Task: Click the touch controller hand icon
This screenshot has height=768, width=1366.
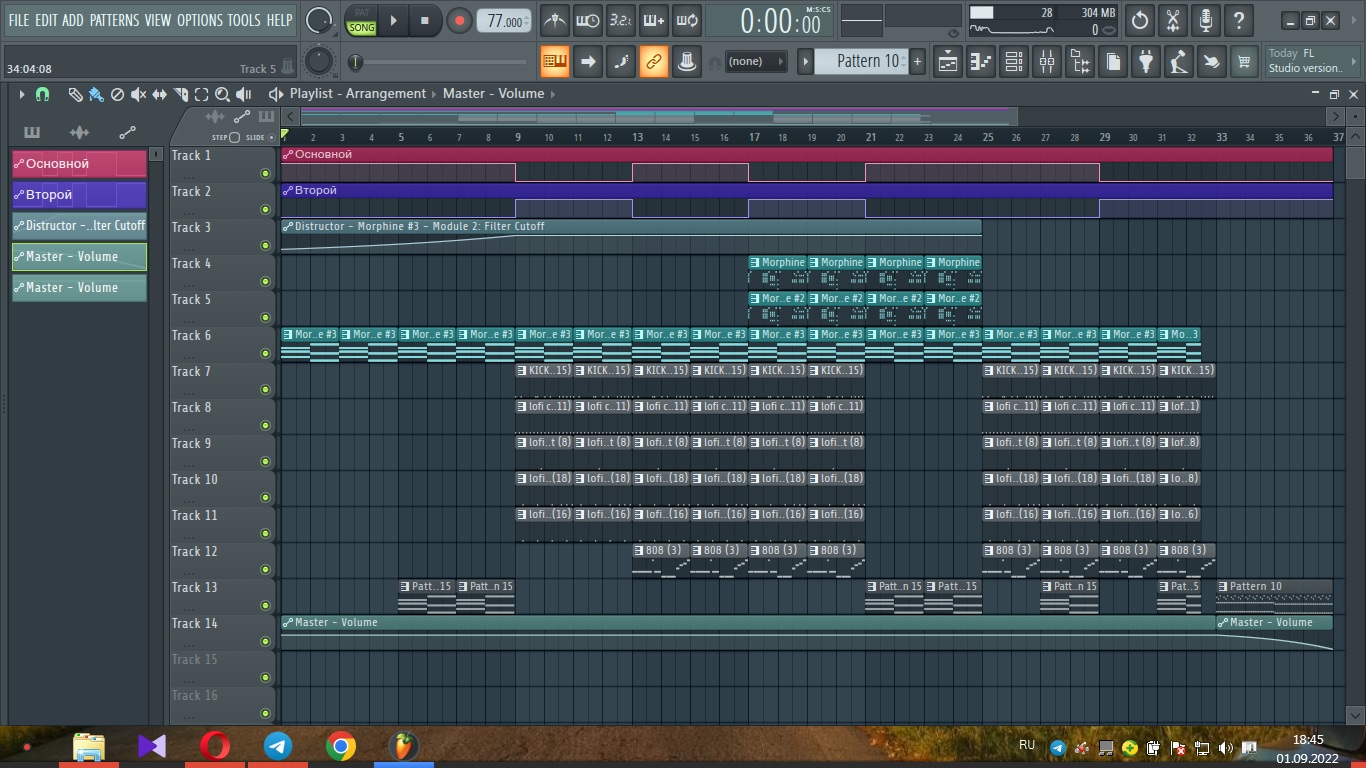Action: (x=1211, y=61)
